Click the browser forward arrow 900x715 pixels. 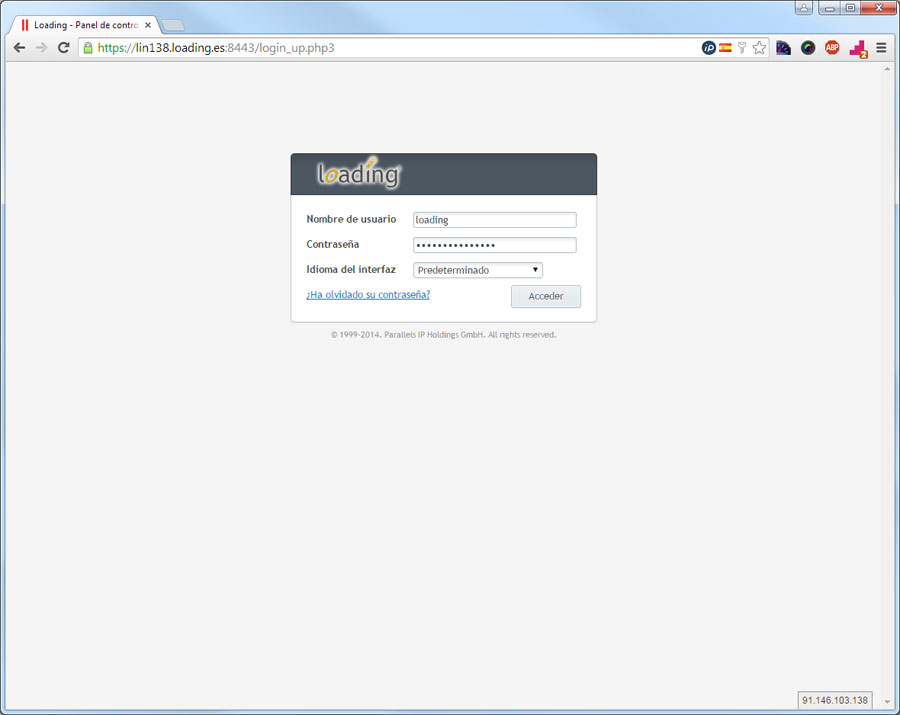pyautogui.click(x=41, y=48)
